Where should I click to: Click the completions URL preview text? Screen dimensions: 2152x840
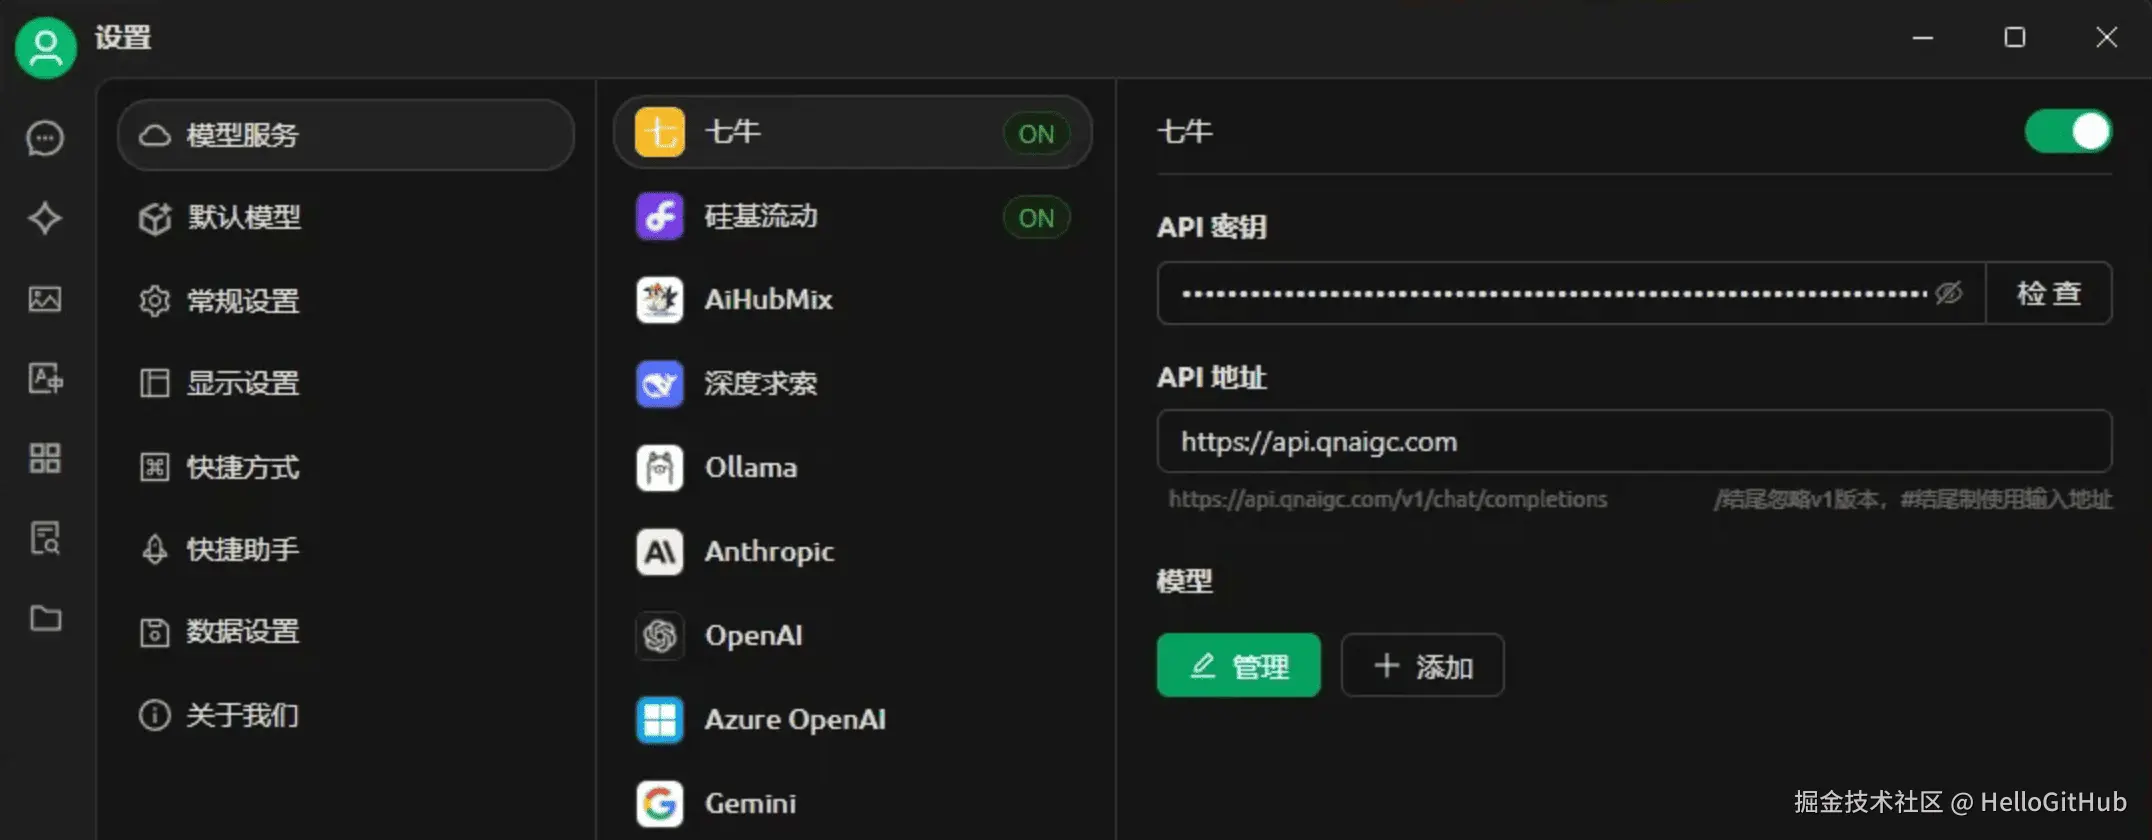click(x=1387, y=499)
